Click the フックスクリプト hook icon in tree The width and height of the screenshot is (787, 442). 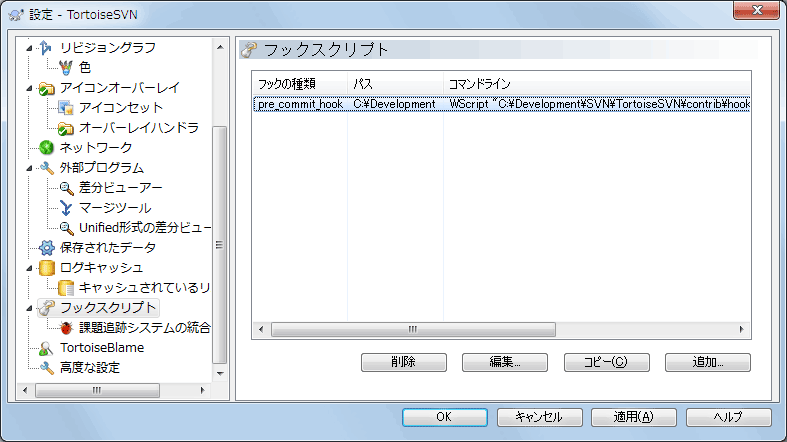[x=46, y=308]
